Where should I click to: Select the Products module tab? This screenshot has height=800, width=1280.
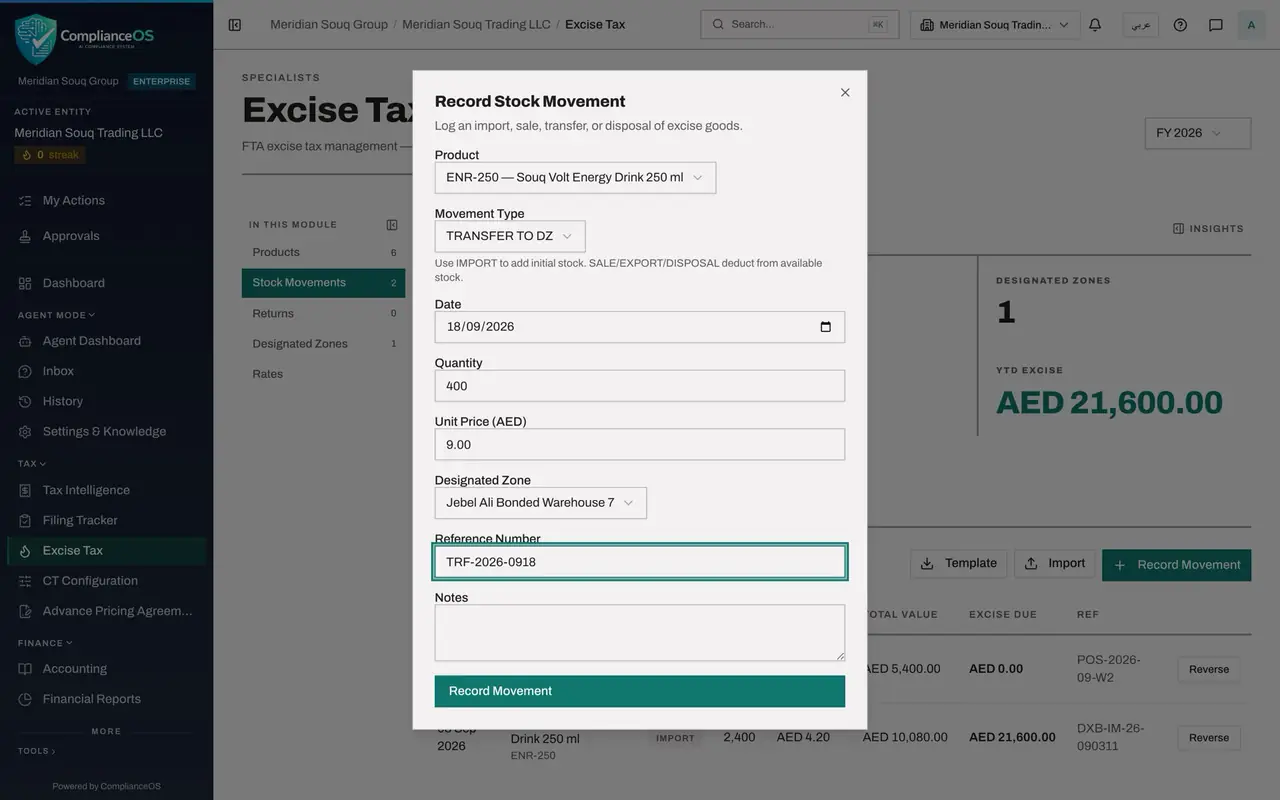click(323, 253)
